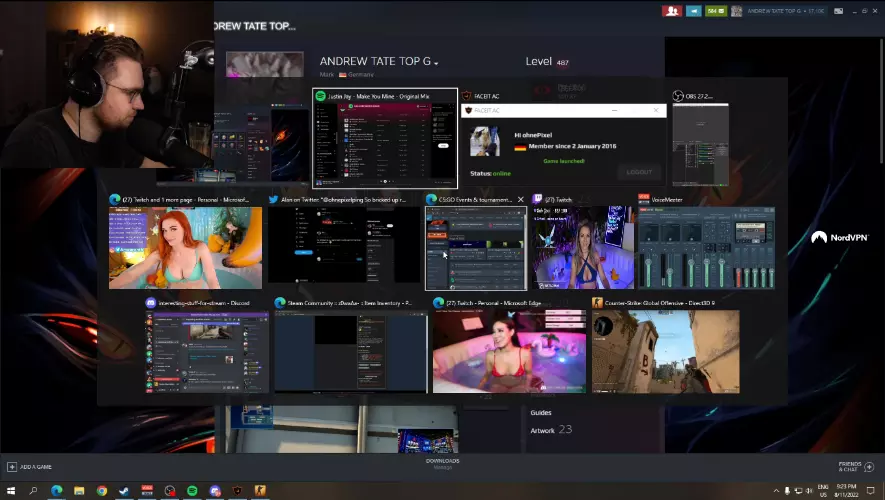This screenshot has height=500, width=885.
Task: Open the notification center icon
Action: 872,491
